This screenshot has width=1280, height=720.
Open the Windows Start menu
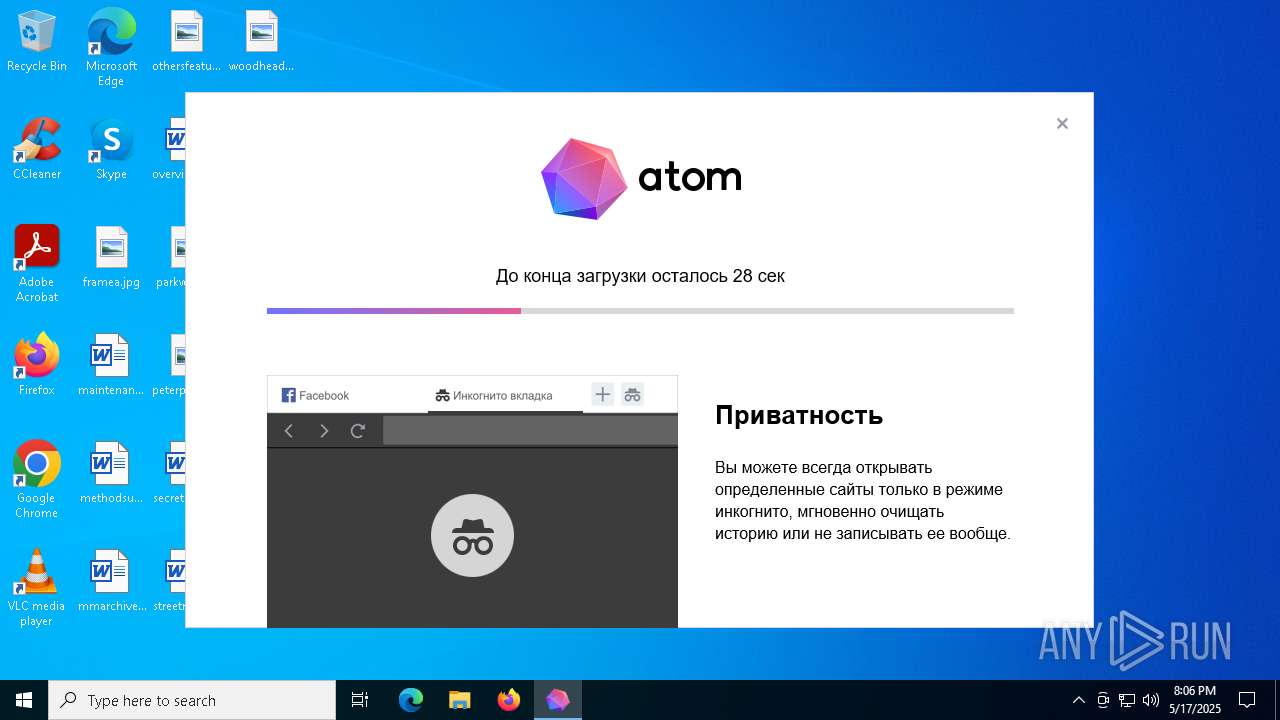pyautogui.click(x=24, y=700)
